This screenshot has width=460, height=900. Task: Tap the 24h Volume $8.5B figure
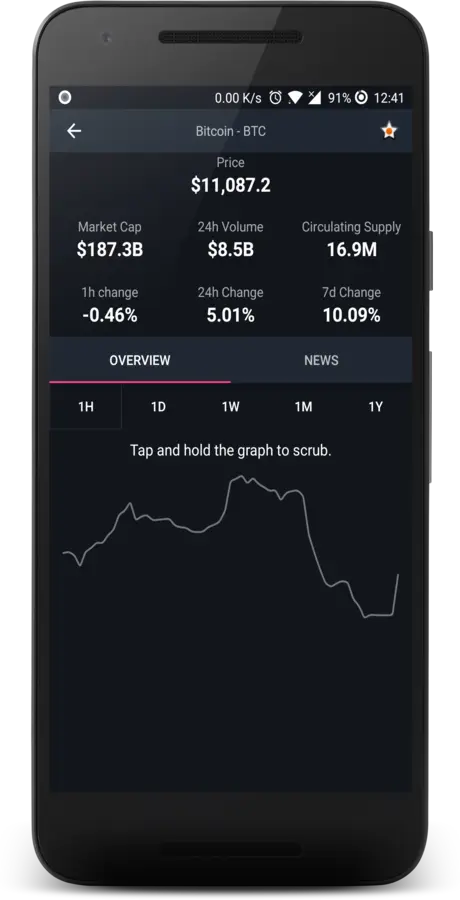click(230, 250)
